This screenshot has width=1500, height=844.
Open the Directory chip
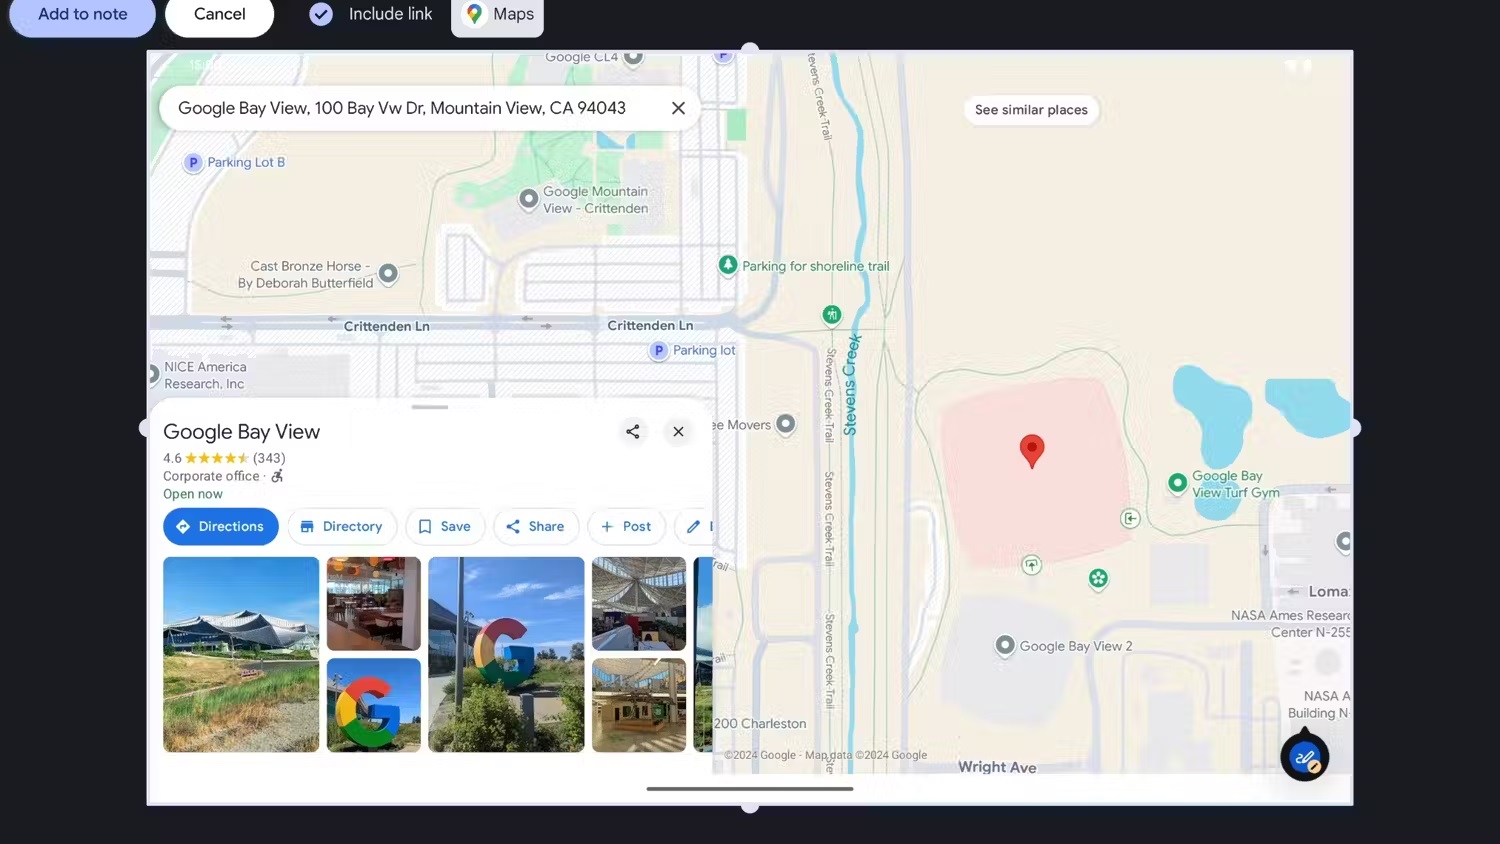(341, 526)
